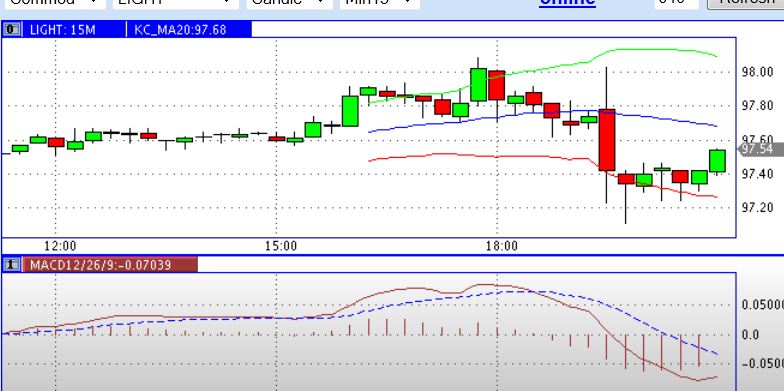Screen dimensions: 784x391
Task: Click the 97.80 price axis label
Action: 758,106
